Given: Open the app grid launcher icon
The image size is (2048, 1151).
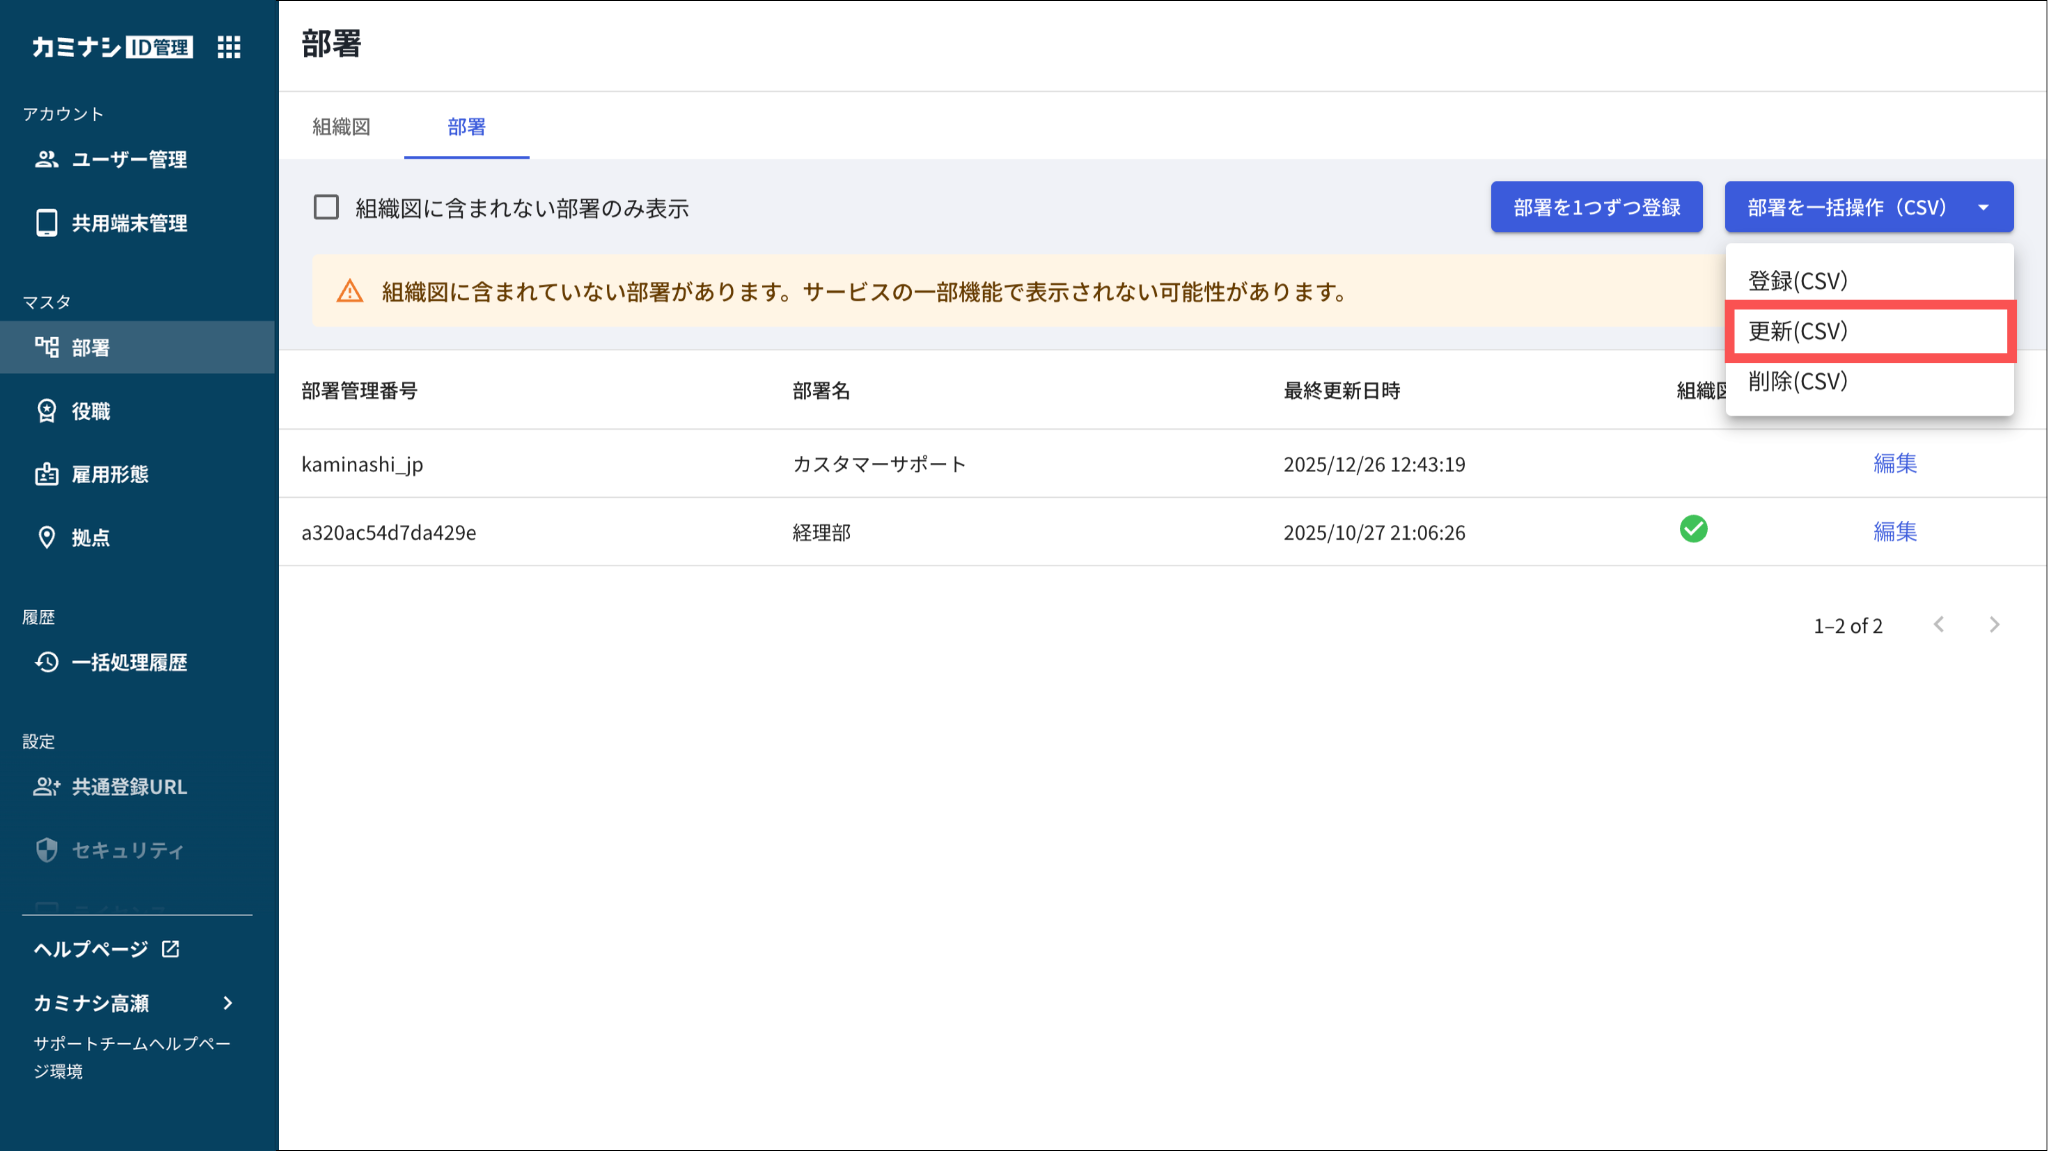Looking at the screenshot, I should pos(229,47).
